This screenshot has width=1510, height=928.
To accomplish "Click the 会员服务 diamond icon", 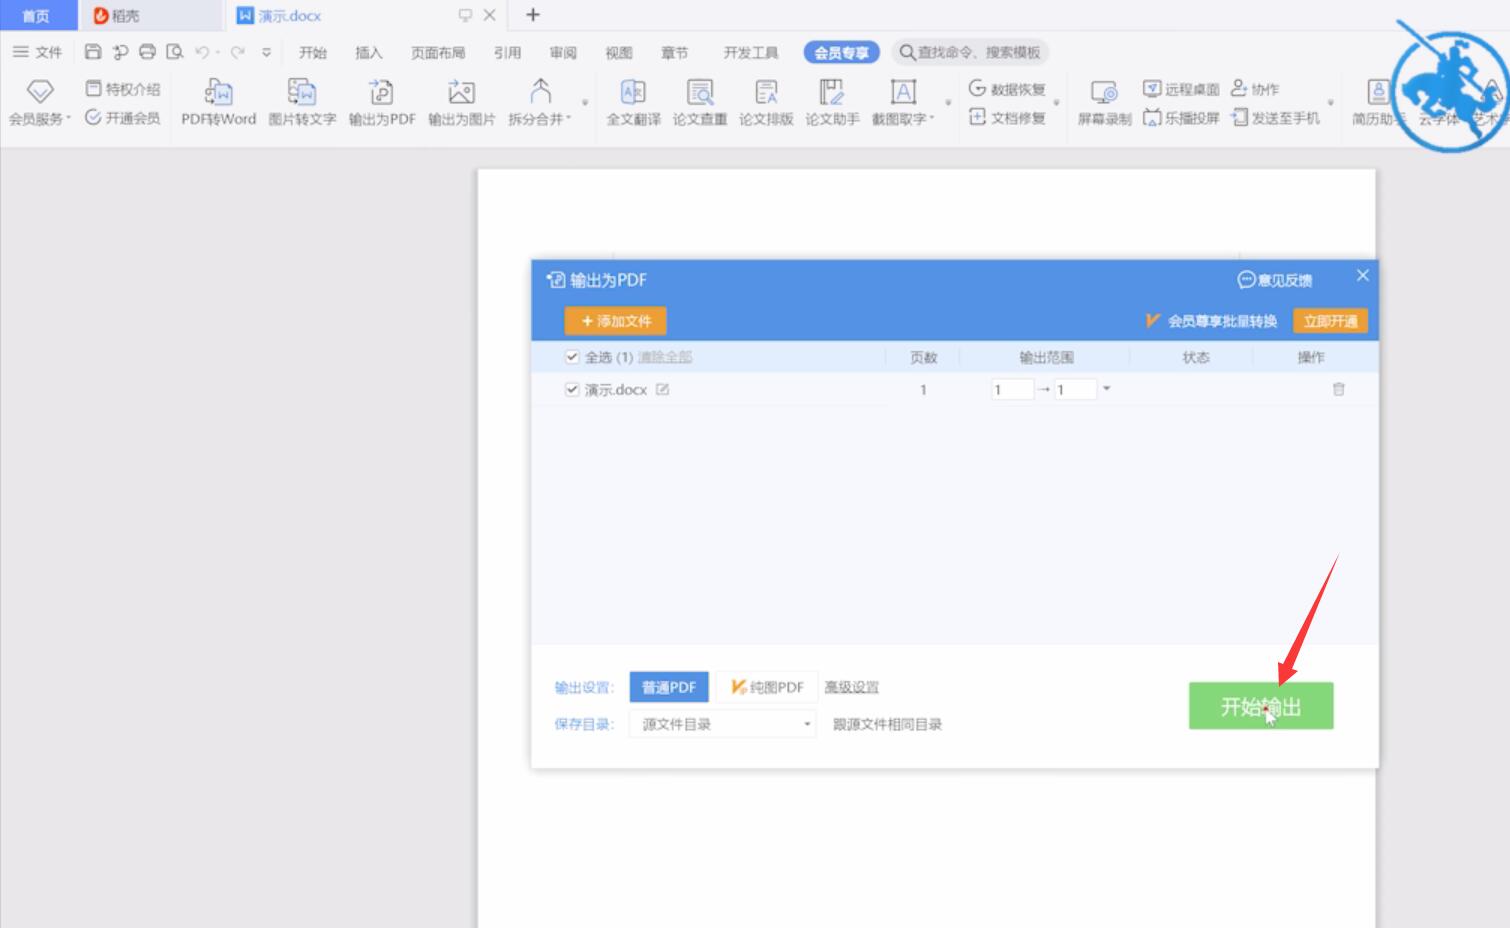I will point(40,92).
